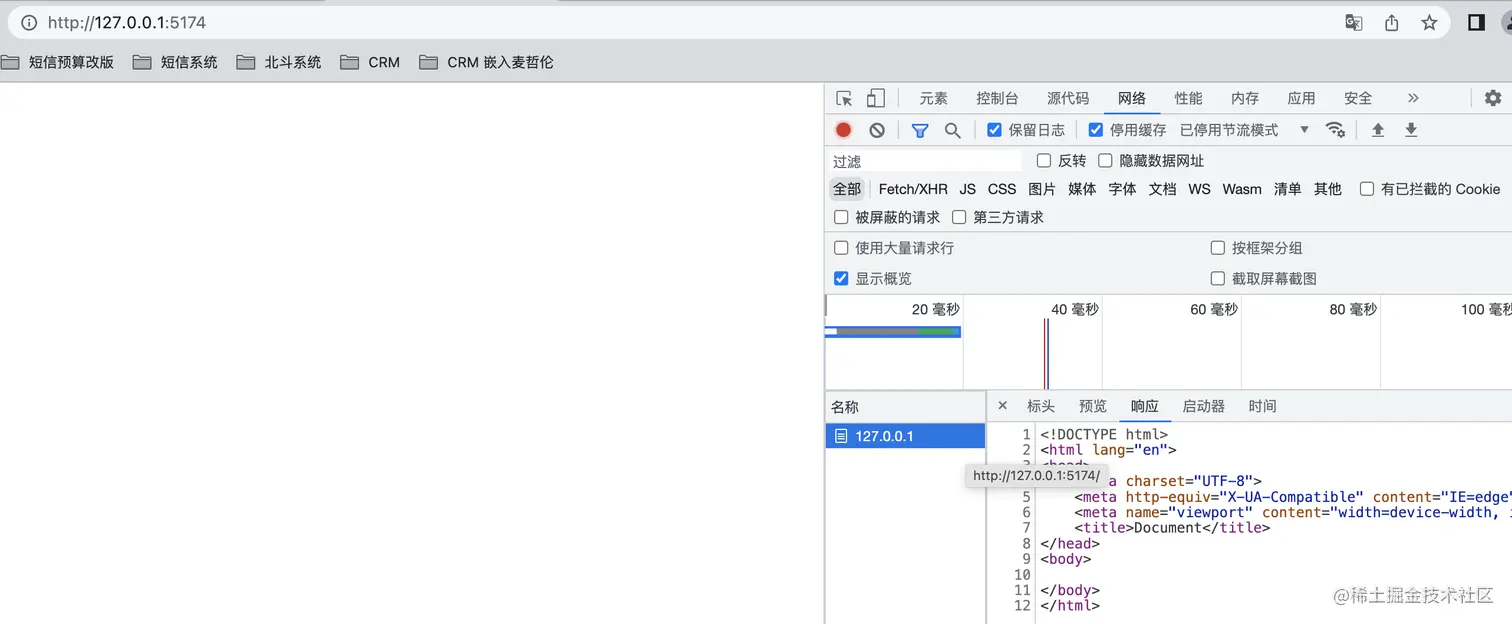
Task: Click the translate page icon in address bar
Action: (x=1353, y=22)
